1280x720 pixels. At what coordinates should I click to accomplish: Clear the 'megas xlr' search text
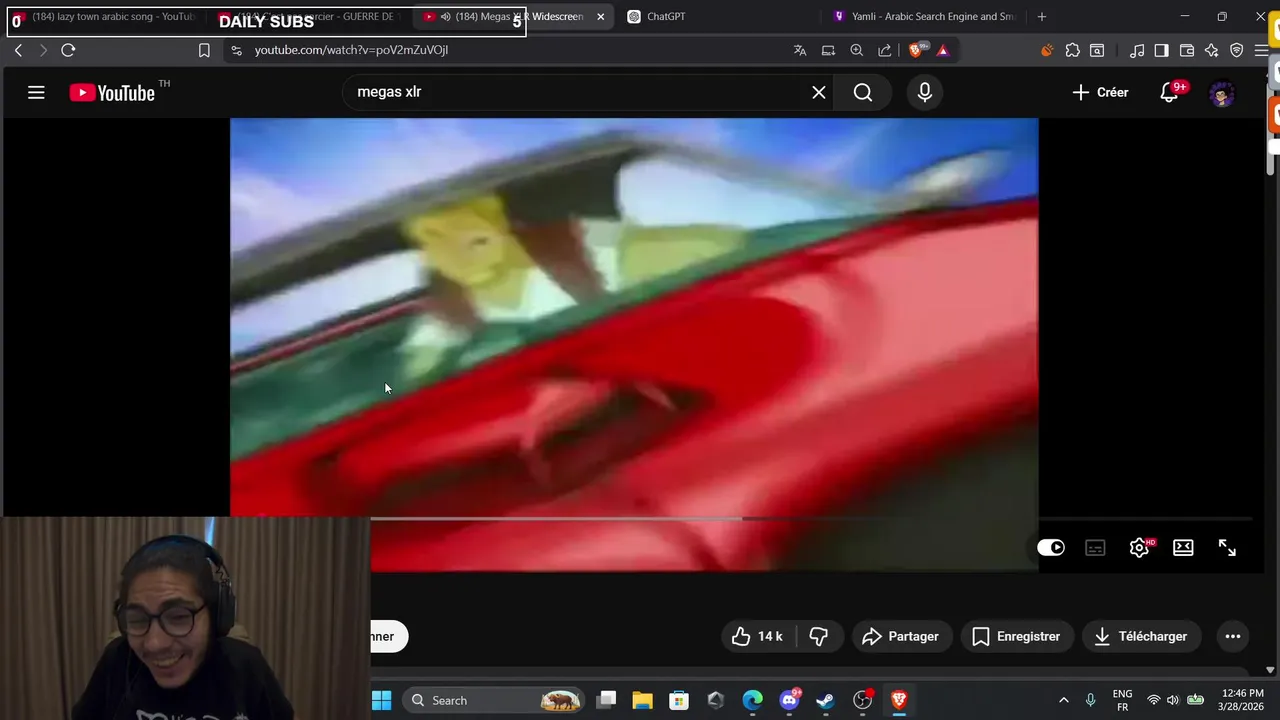click(x=819, y=92)
